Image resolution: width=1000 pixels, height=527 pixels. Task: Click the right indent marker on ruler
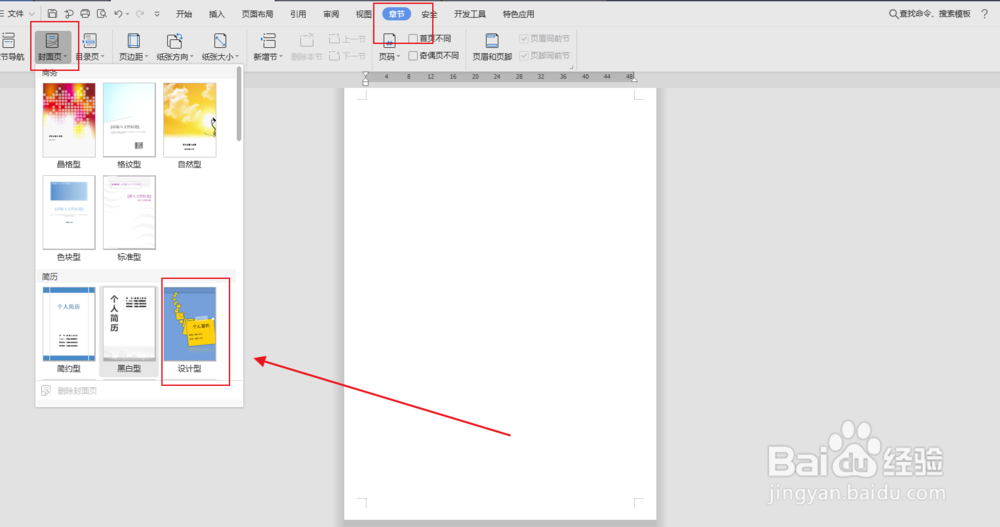pyautogui.click(x=633, y=78)
